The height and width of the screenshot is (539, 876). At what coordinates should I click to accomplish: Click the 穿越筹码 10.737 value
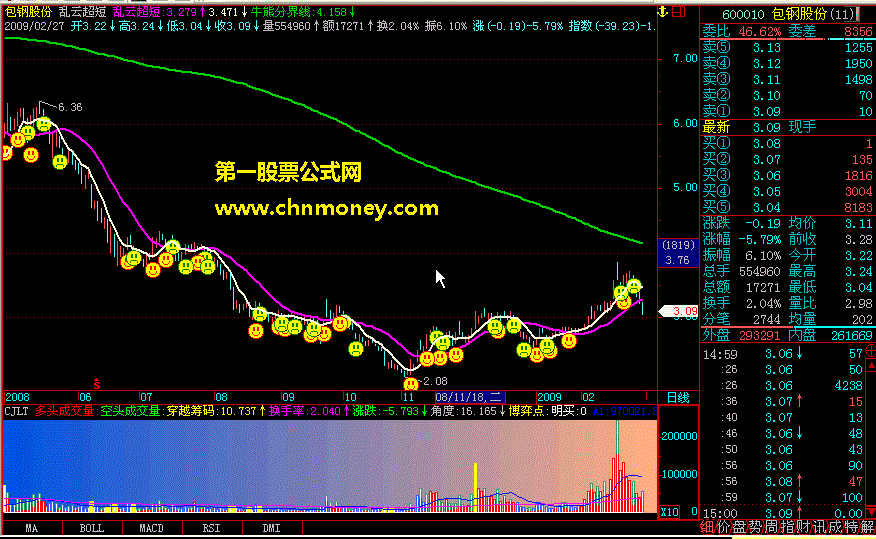tap(216, 412)
